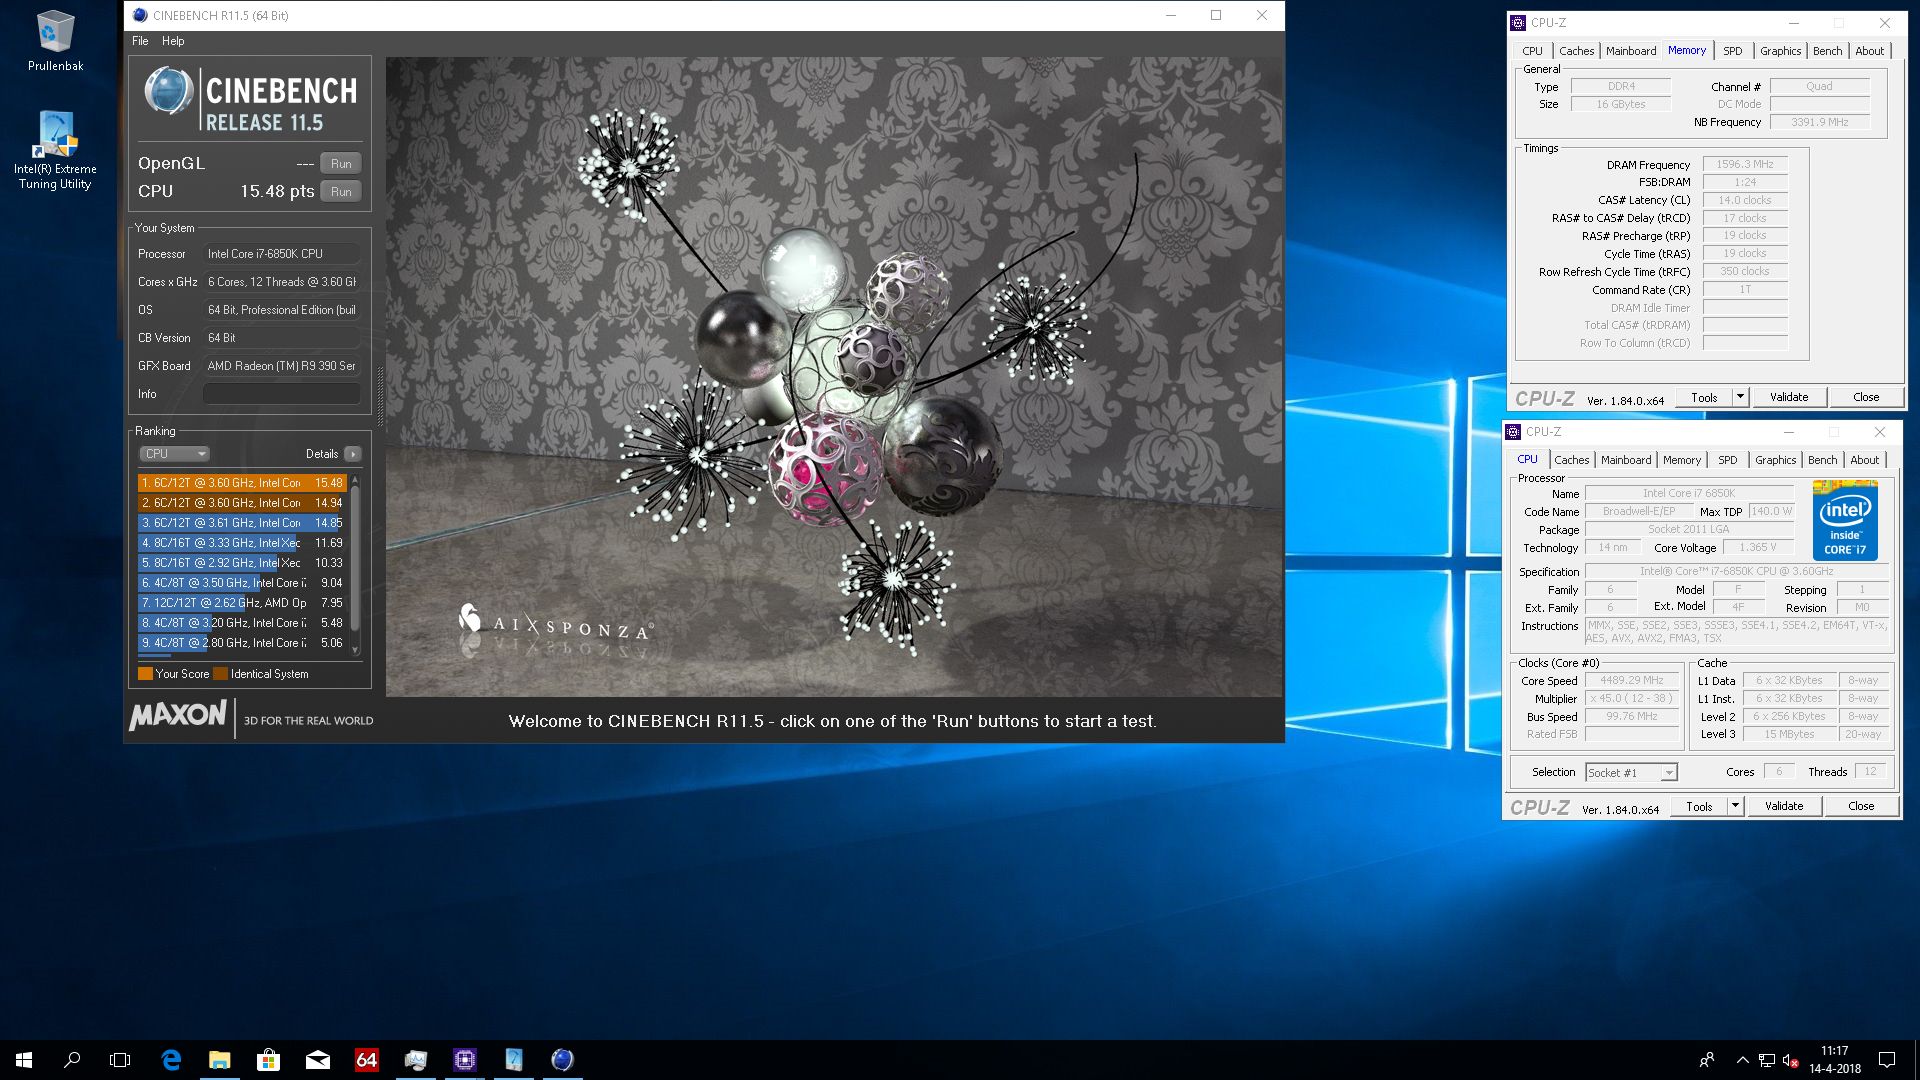This screenshot has height=1080, width=1920.
Task: Switch to Mainboard tab in upper CPU-Z
Action: pyautogui.click(x=1631, y=51)
